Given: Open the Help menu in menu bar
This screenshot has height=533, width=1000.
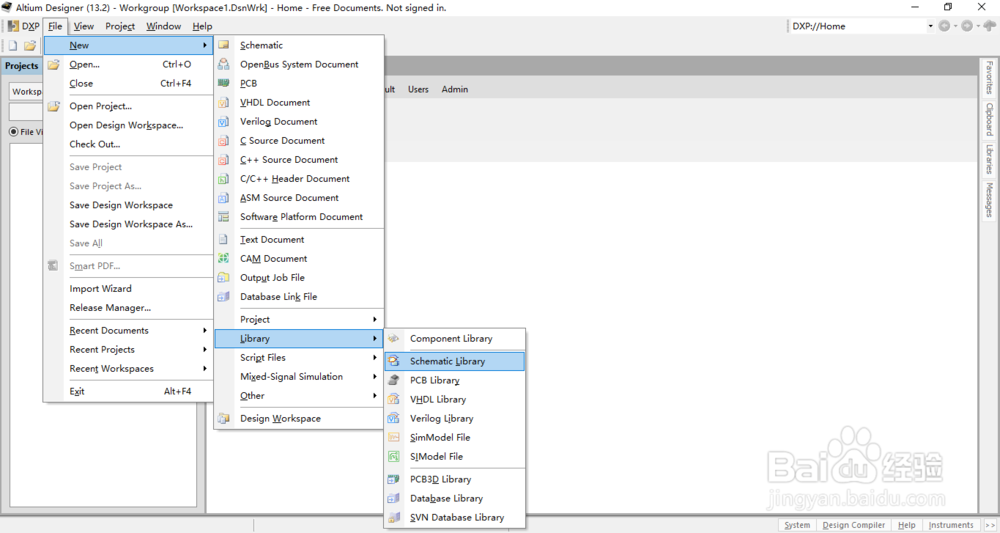Looking at the screenshot, I should pyautogui.click(x=202, y=26).
